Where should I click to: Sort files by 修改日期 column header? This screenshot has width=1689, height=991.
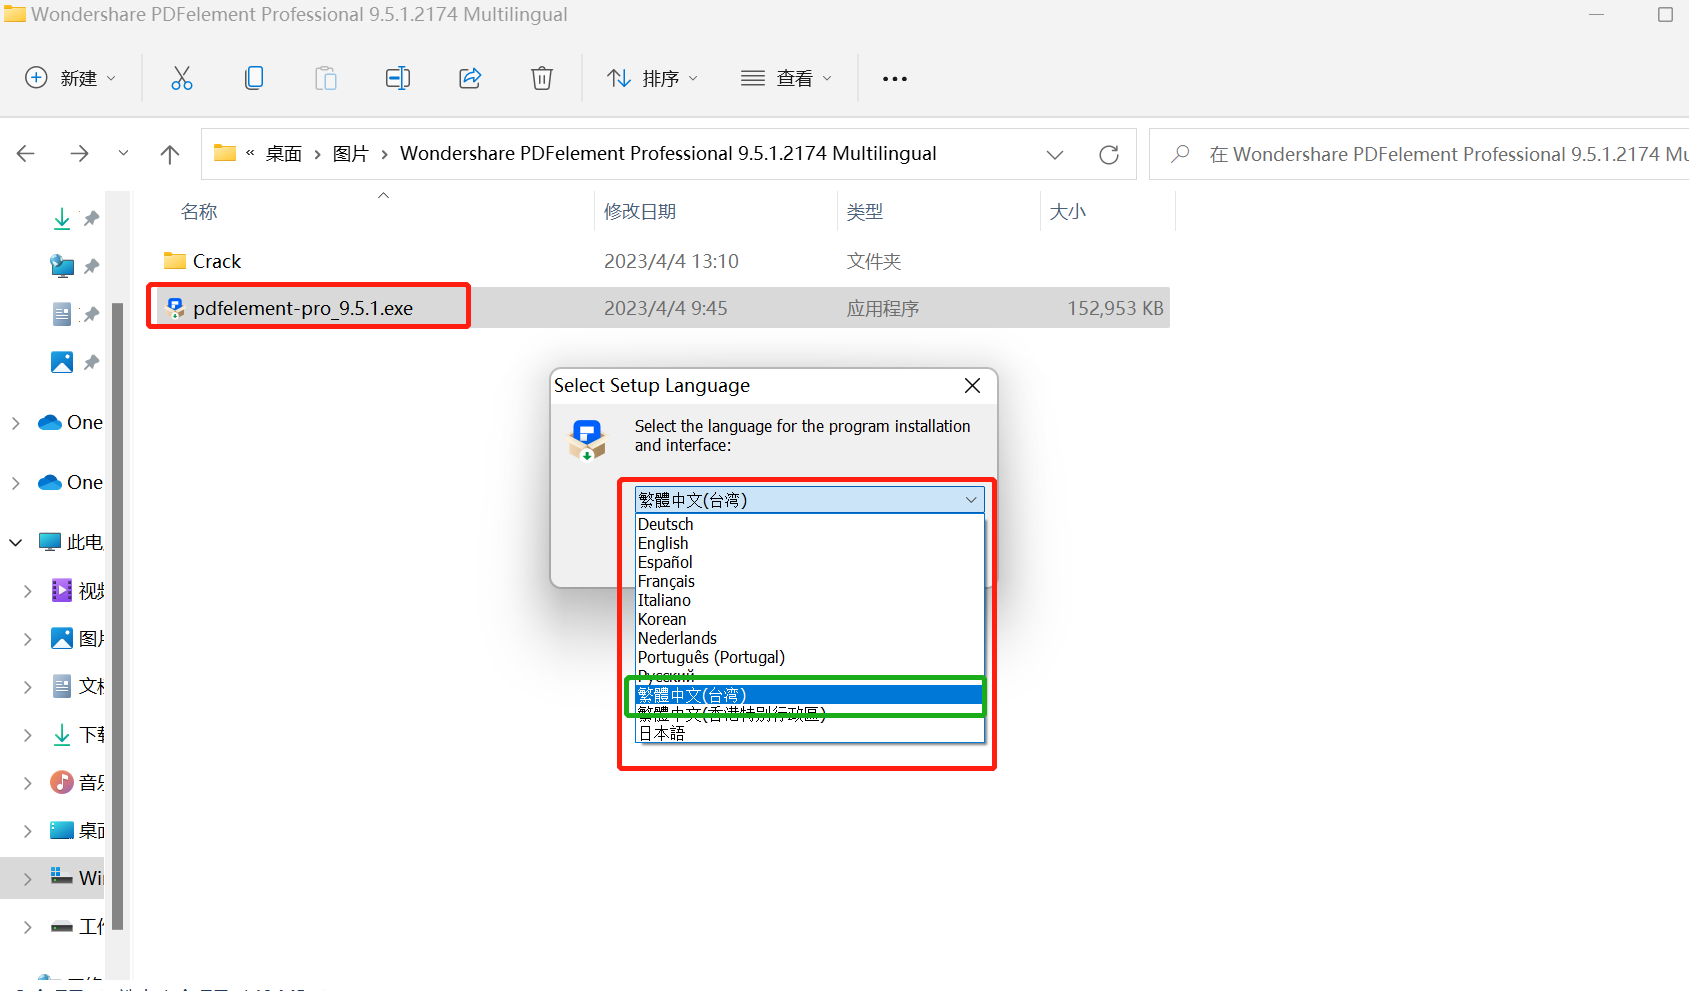640,212
